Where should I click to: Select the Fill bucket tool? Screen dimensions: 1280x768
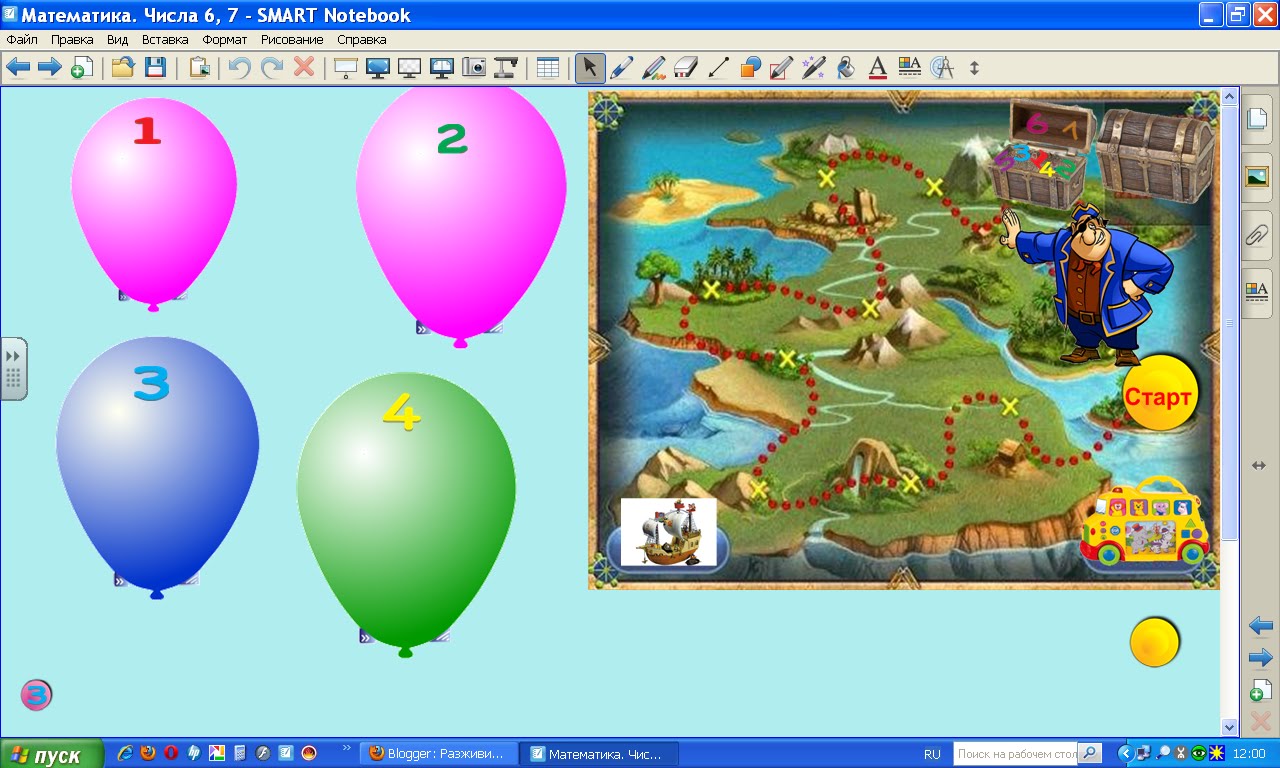845,67
